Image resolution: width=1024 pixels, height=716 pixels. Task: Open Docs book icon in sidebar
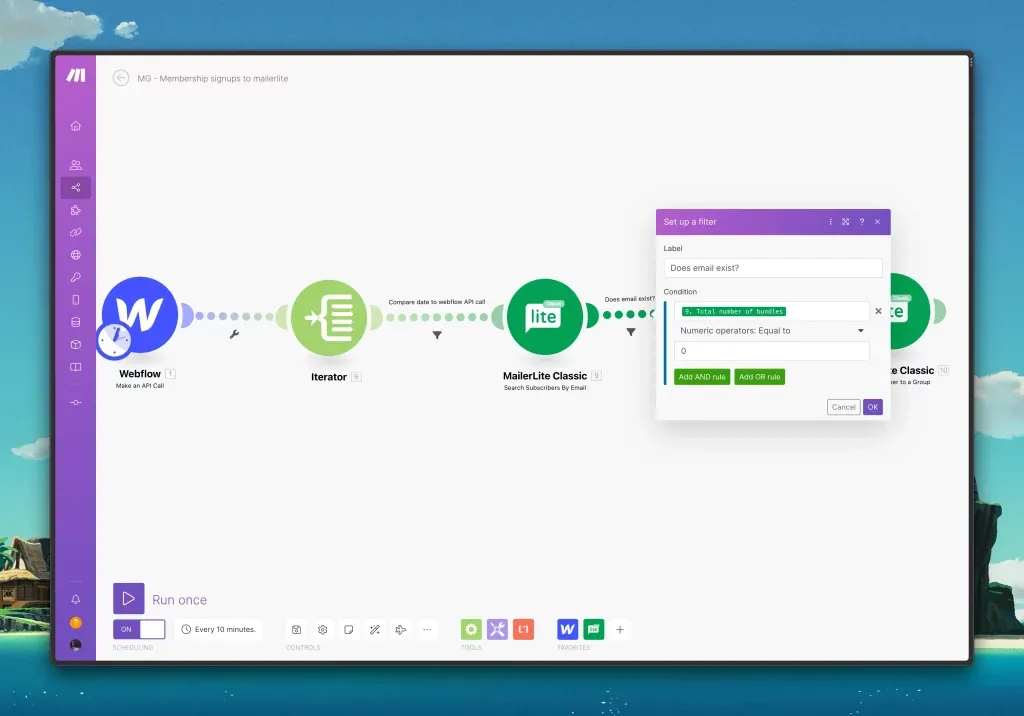76,367
